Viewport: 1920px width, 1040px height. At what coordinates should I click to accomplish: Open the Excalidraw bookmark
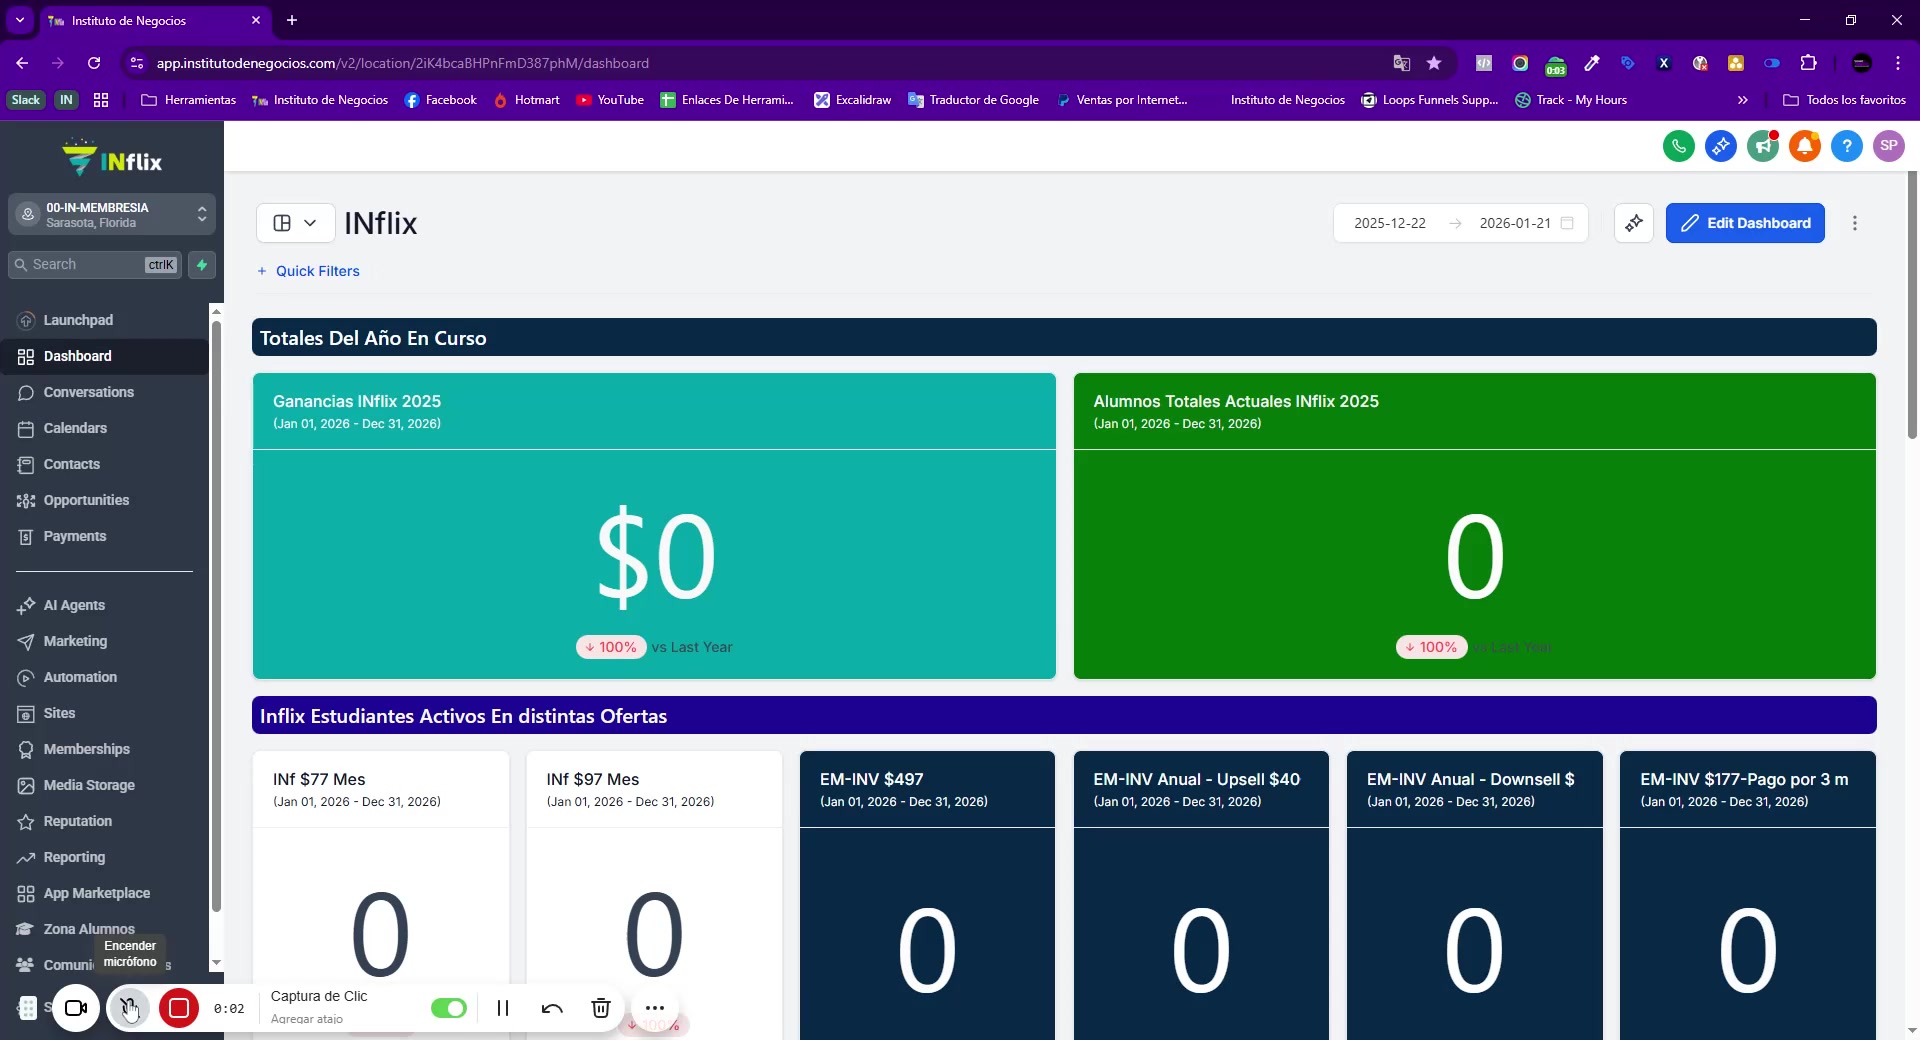tap(853, 100)
